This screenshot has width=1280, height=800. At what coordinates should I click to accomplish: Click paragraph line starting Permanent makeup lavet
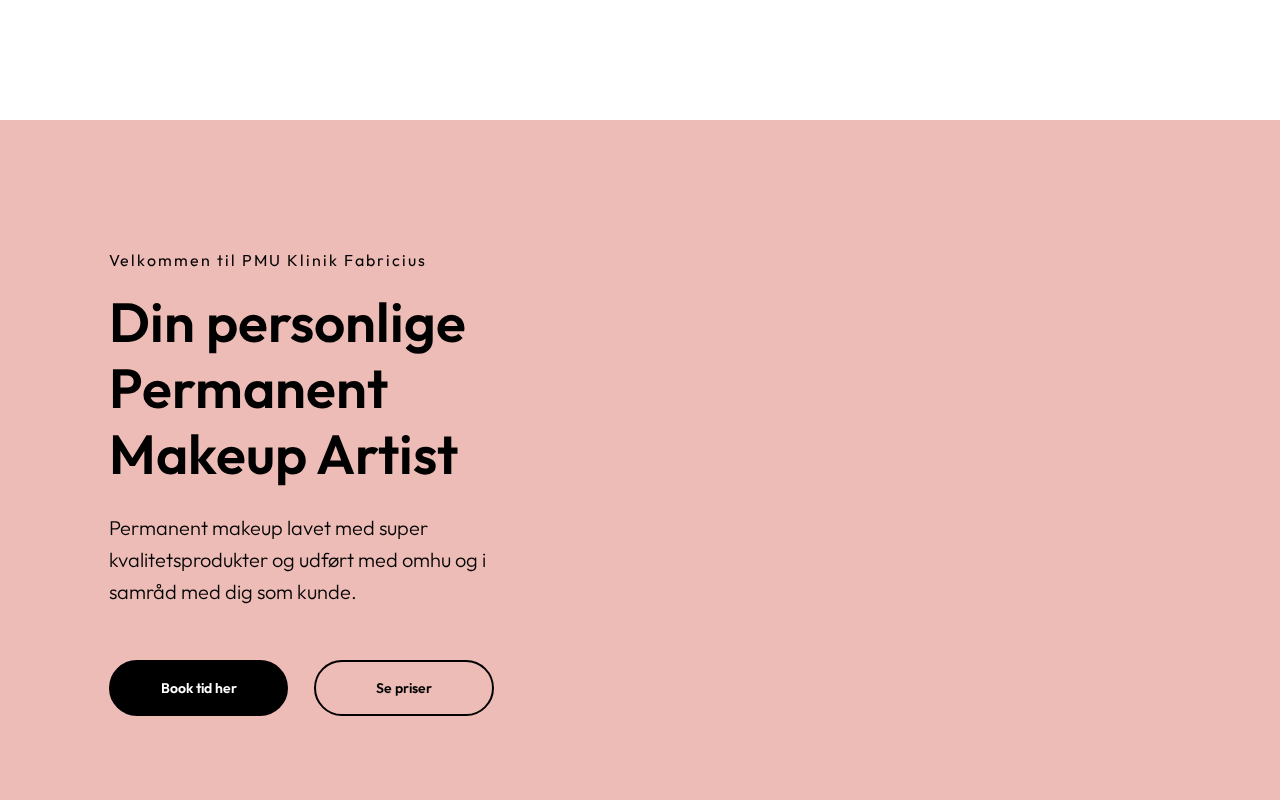pos(268,528)
